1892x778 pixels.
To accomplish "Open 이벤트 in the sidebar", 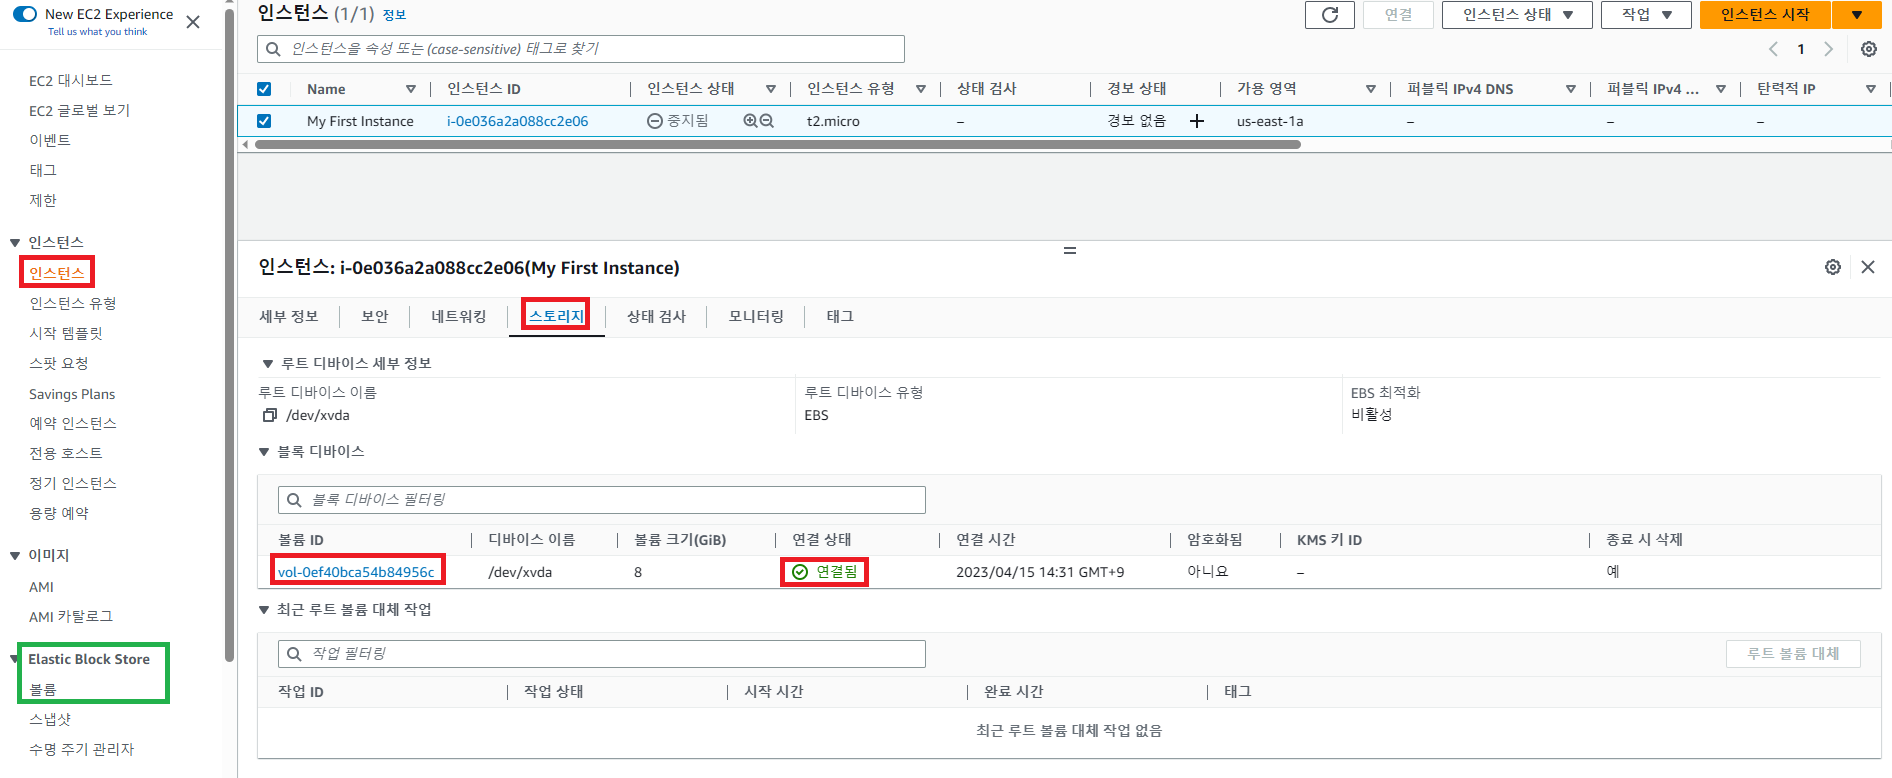I will coord(50,140).
